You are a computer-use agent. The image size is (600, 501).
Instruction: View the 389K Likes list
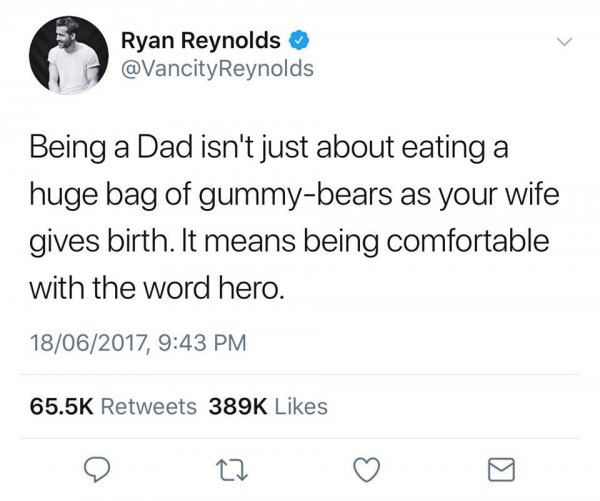tap(267, 405)
